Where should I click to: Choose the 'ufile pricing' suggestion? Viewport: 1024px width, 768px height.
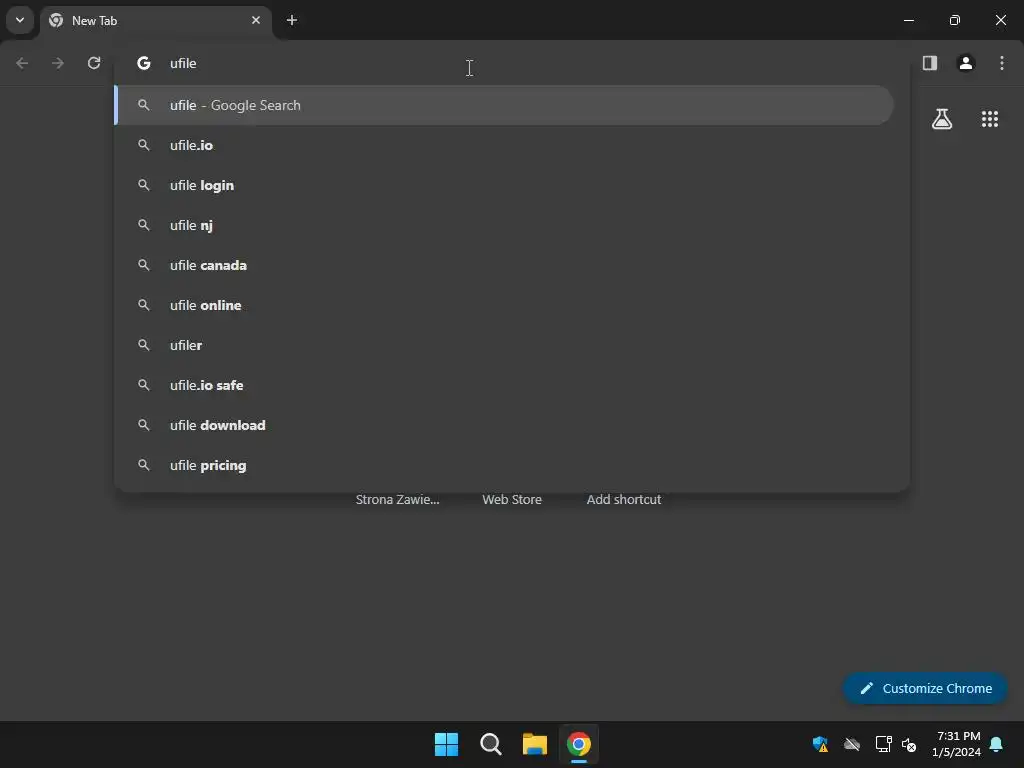click(x=504, y=465)
